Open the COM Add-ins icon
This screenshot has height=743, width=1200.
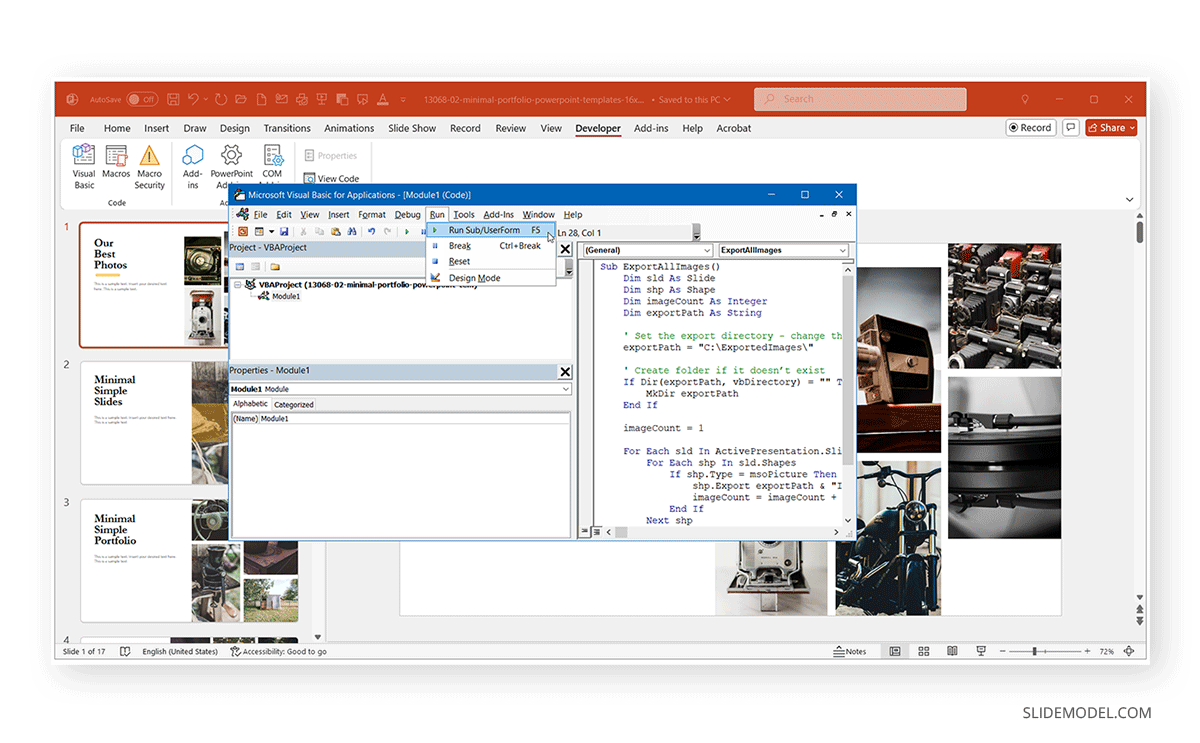(x=273, y=165)
